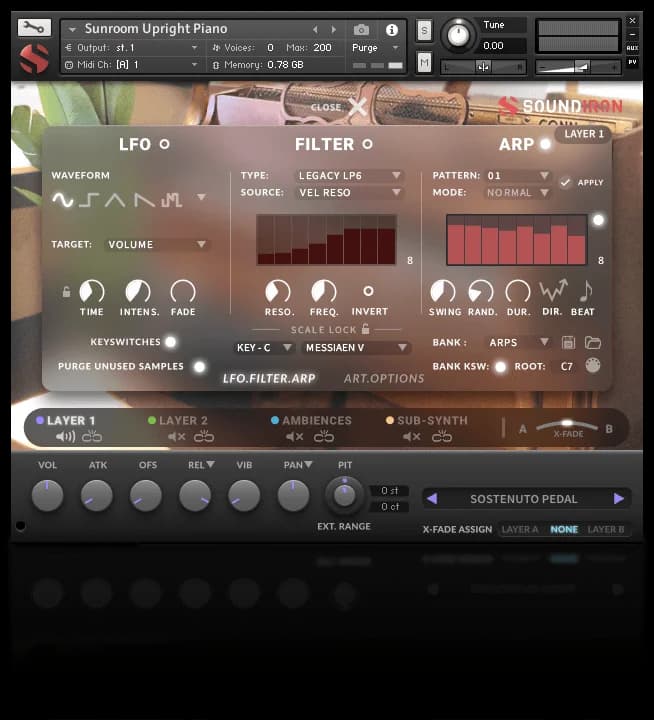Check the arp Apply checkbox
Viewport: 654px width, 720px height.
566,182
